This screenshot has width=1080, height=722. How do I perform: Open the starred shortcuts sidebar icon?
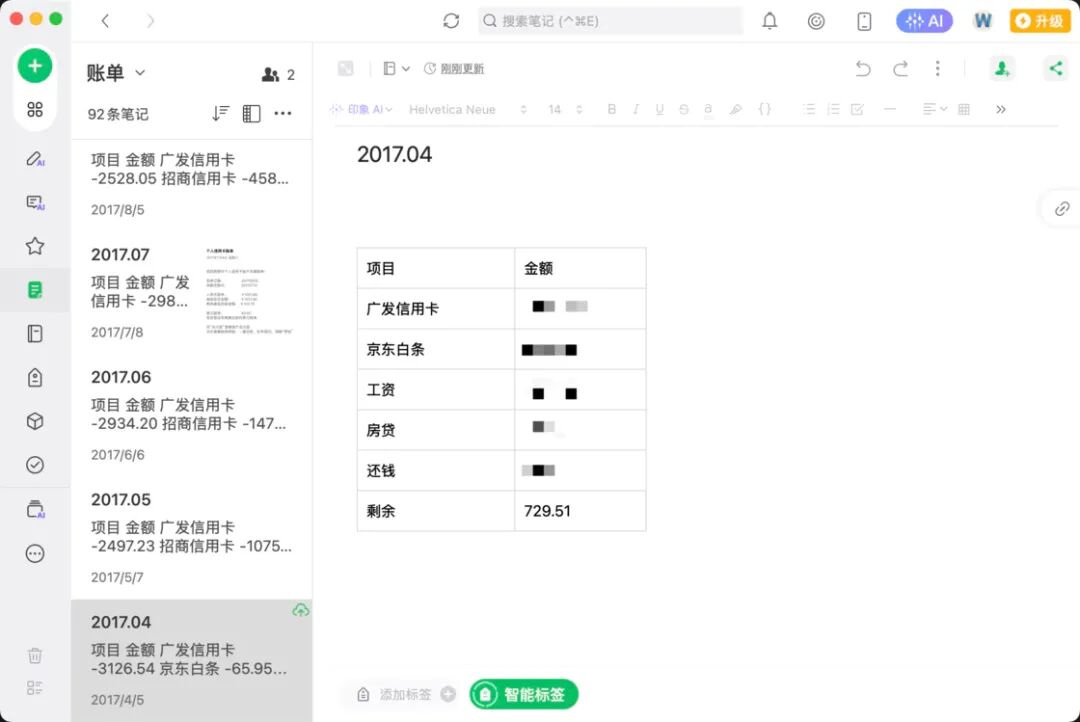pos(35,246)
